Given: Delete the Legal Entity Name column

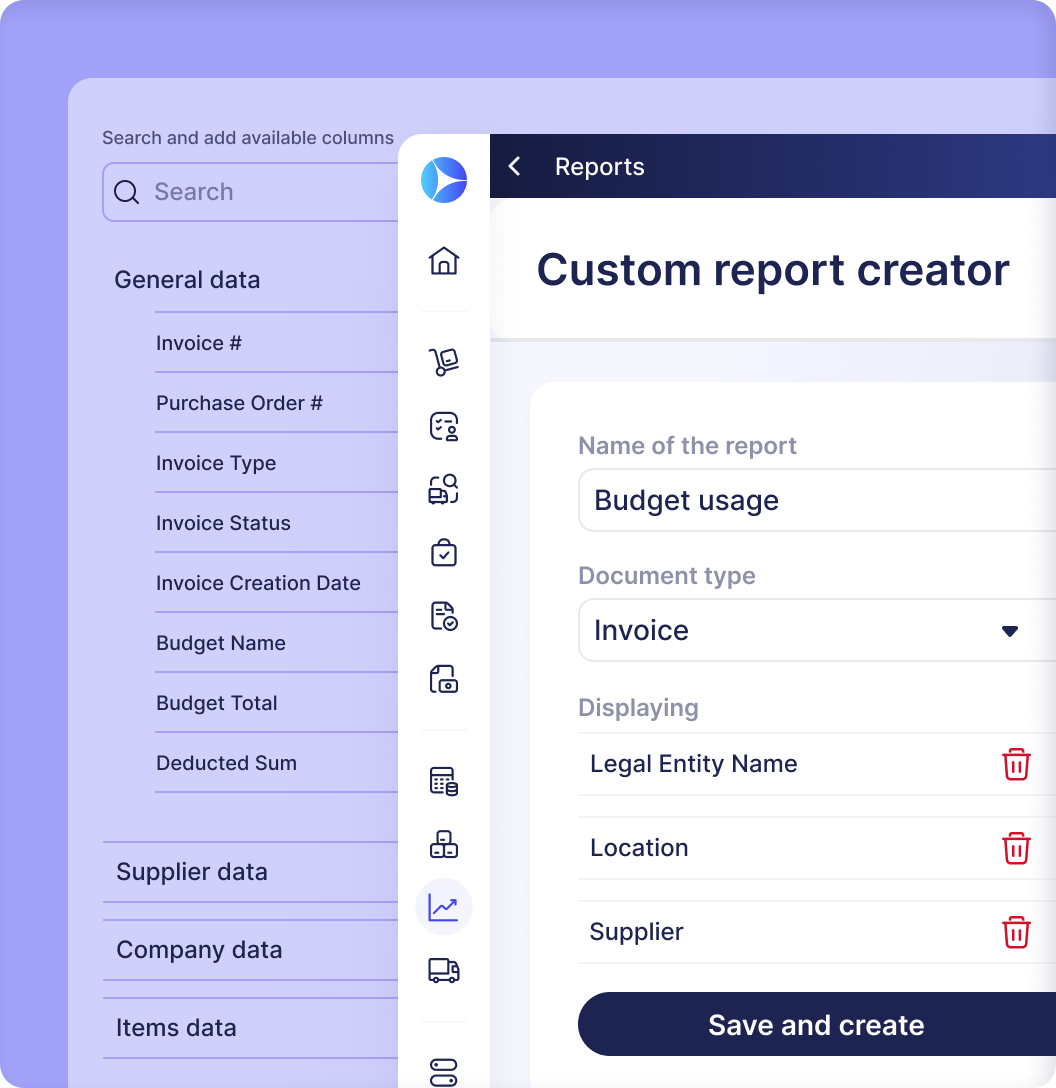Looking at the screenshot, I should 1016,765.
